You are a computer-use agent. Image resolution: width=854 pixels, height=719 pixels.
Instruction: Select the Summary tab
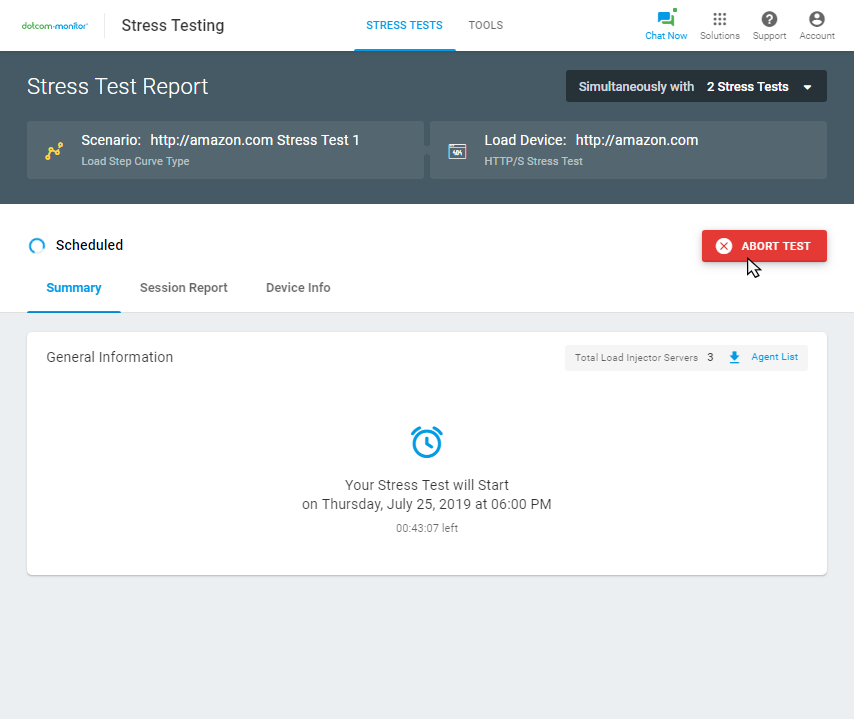[74, 288]
